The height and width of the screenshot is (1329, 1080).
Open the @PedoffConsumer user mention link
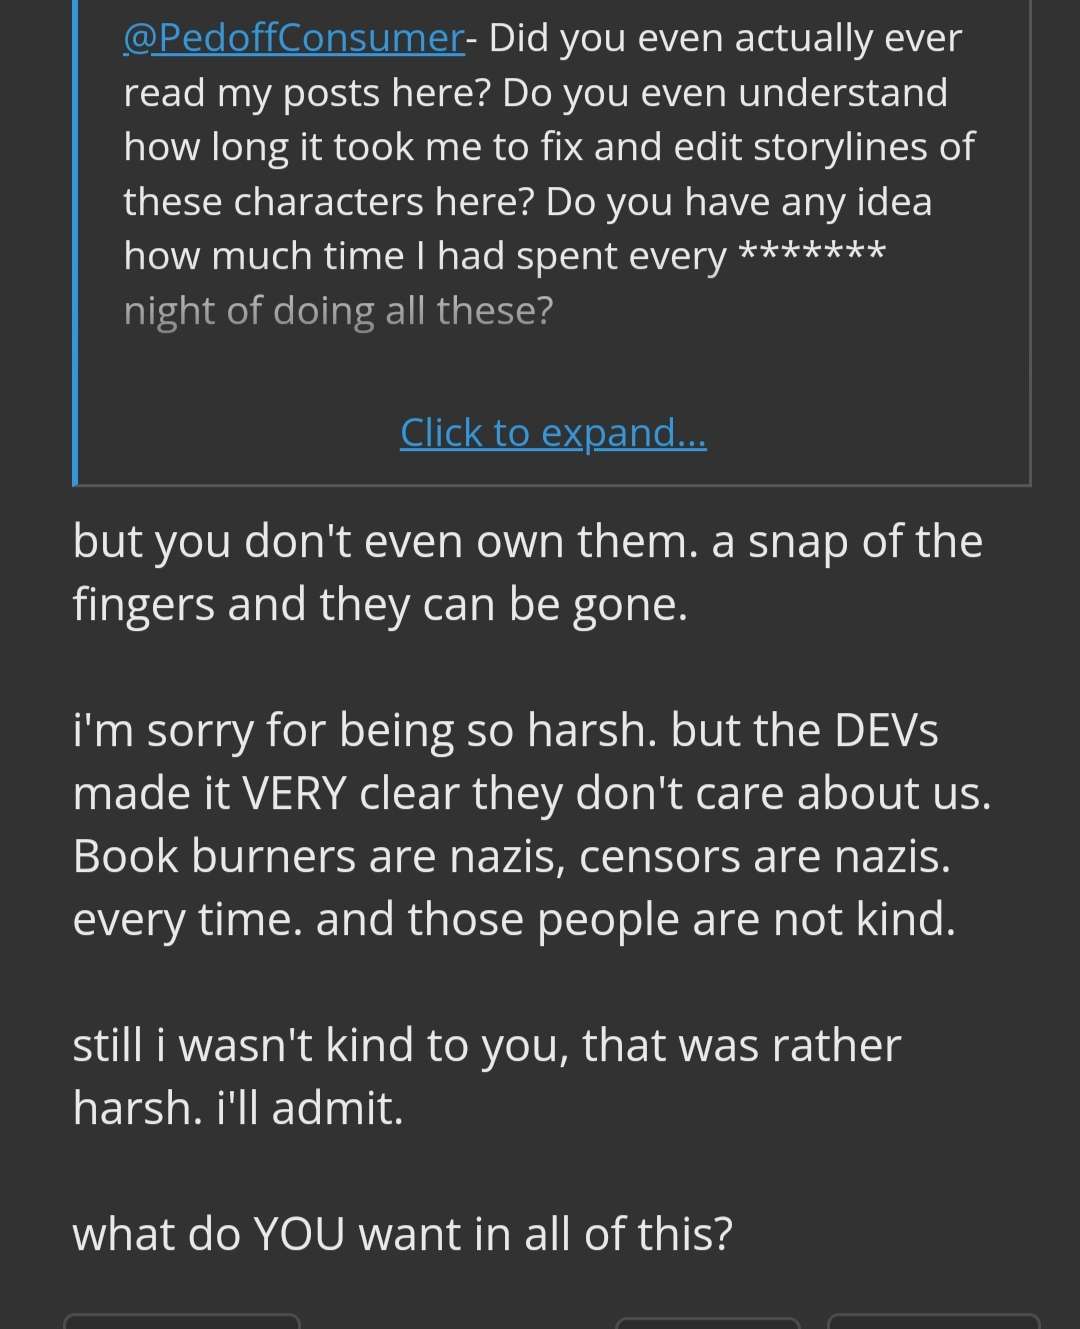click(294, 38)
